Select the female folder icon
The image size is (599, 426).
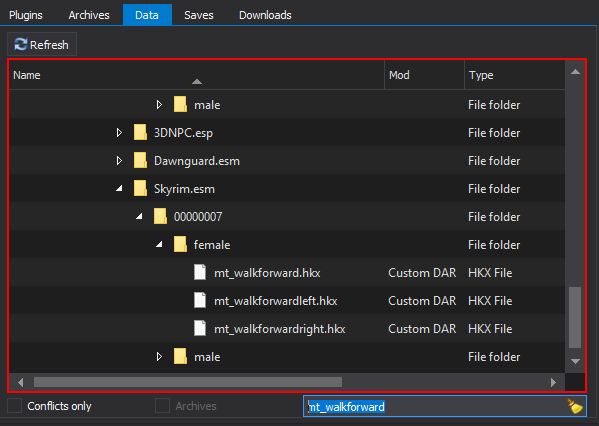(x=180, y=244)
